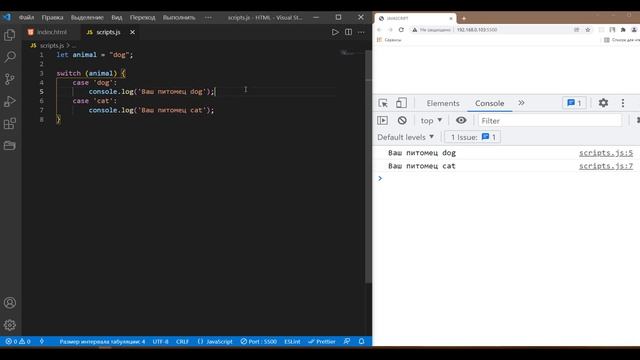The image size is (640, 360).
Task: Click the issues counter badge in DevTools toolbar
Action: click(x=574, y=103)
